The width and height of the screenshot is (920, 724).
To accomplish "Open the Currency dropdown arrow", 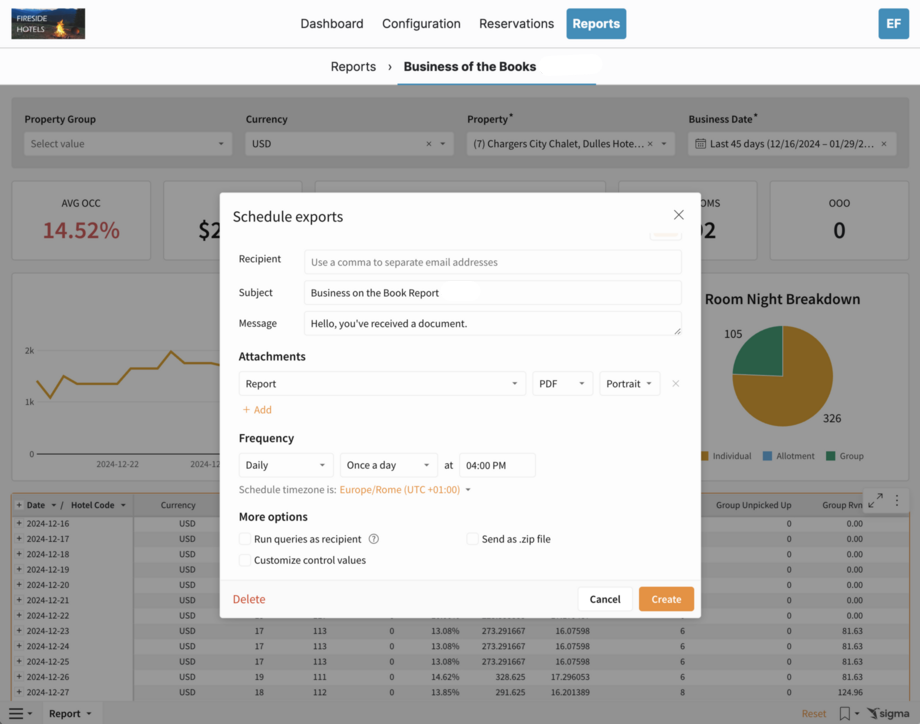I will tap(442, 144).
